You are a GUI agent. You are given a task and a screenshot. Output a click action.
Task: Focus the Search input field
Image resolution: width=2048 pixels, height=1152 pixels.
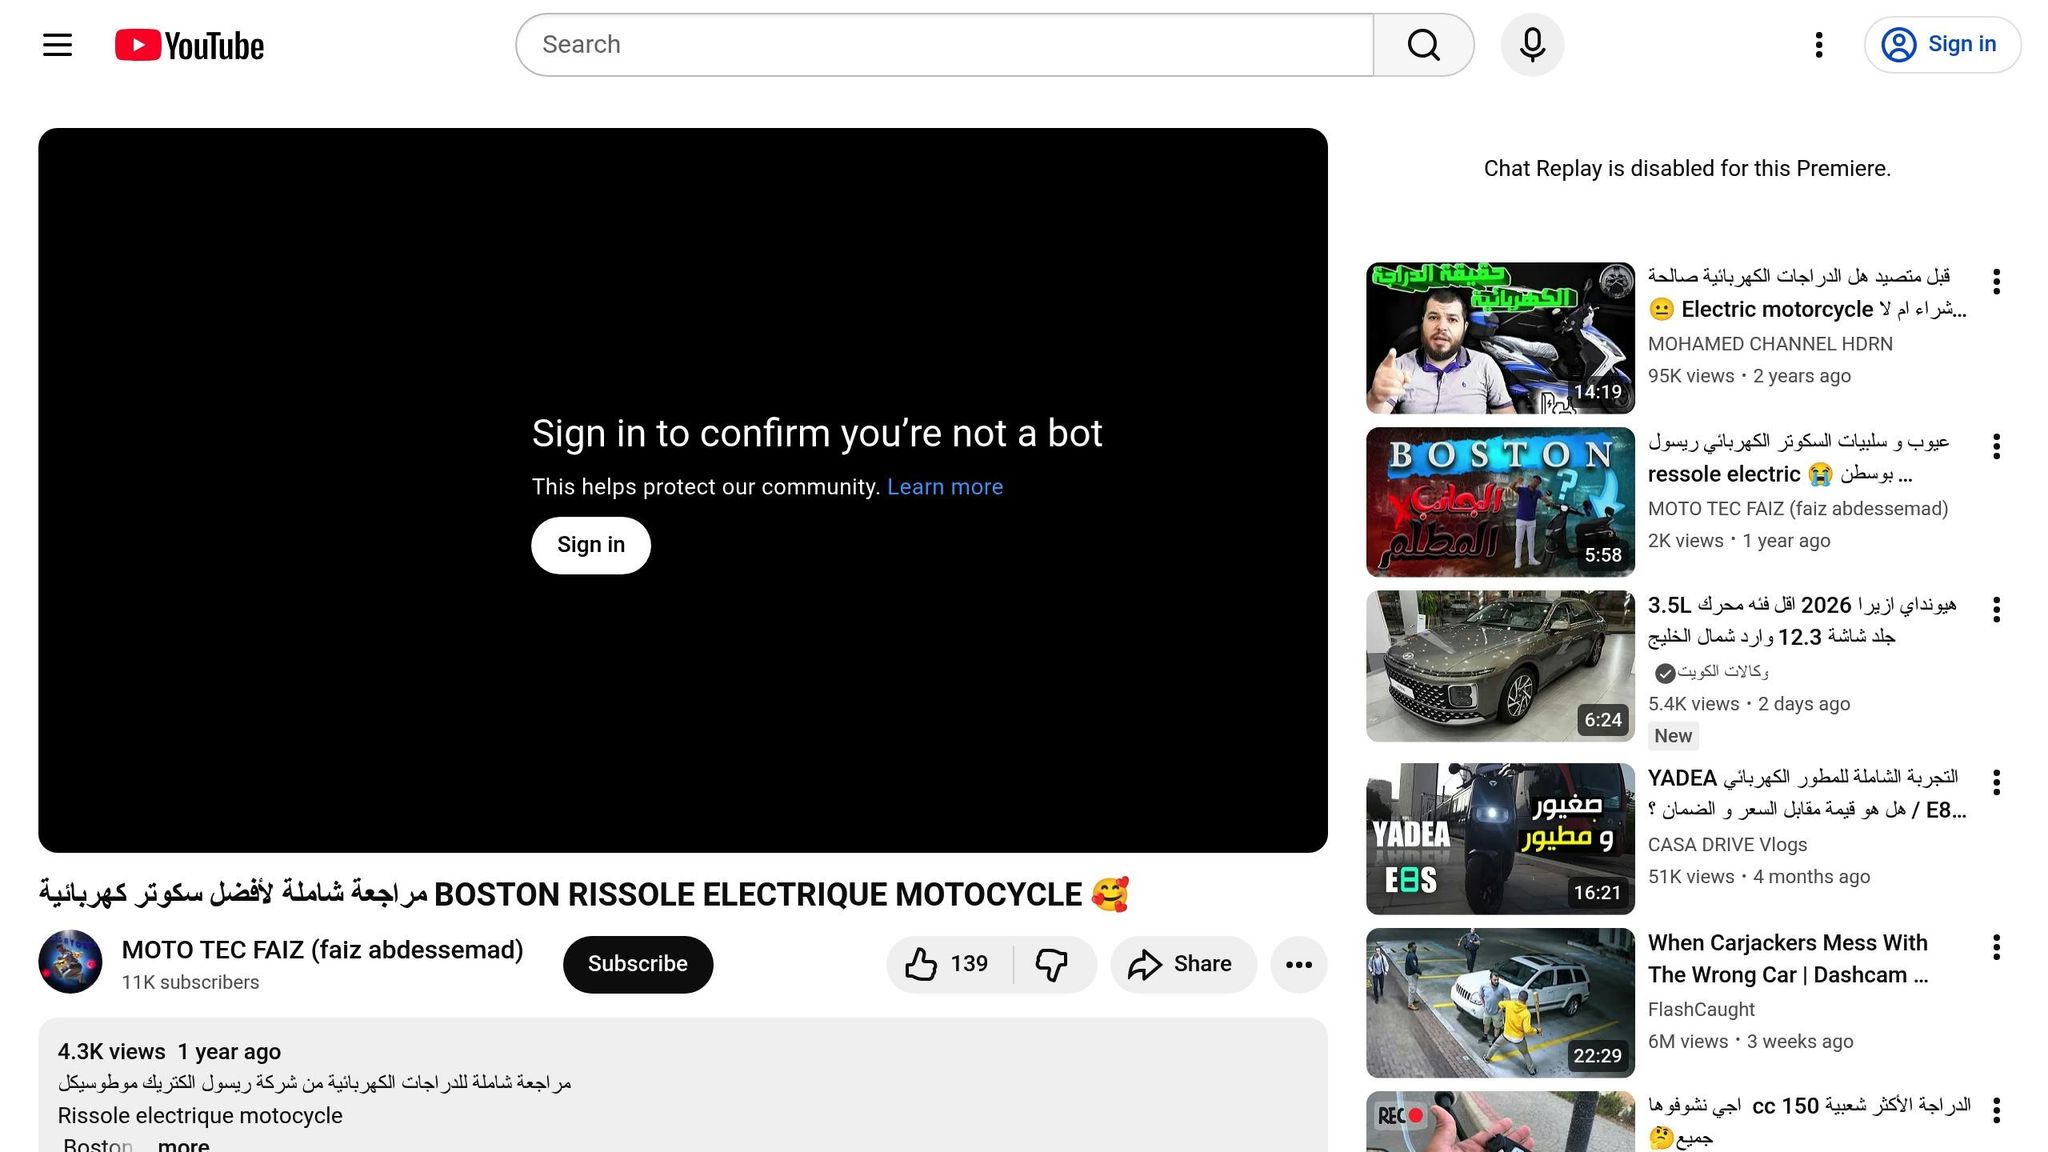(944, 45)
